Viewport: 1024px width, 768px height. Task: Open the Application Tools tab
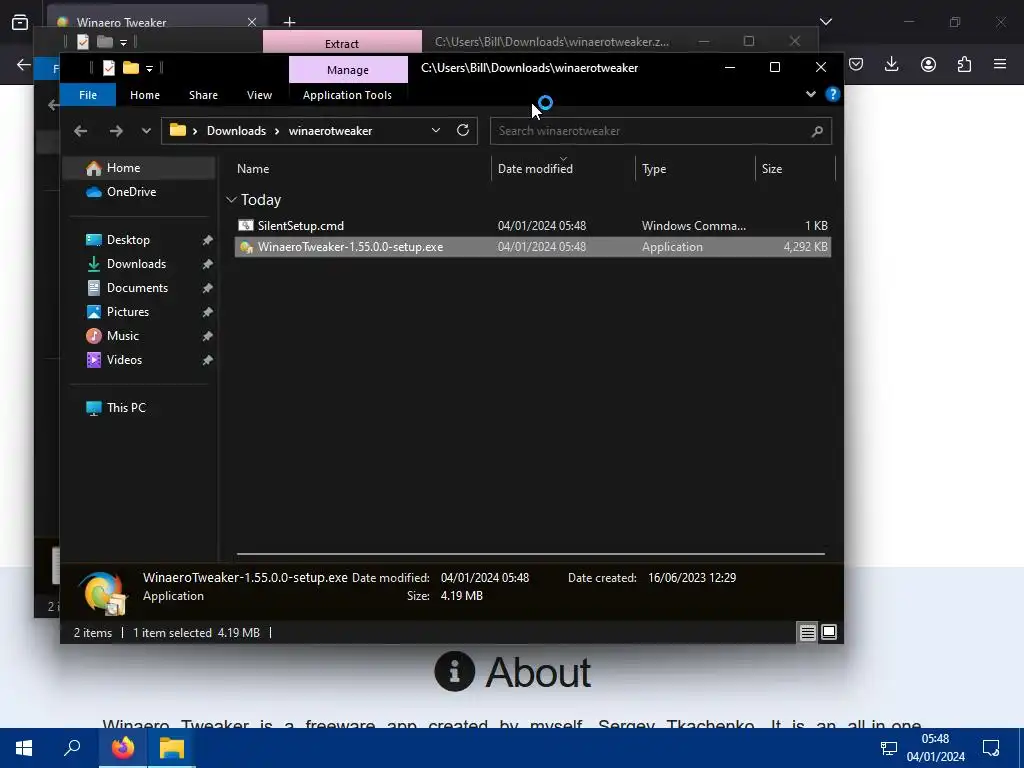click(x=347, y=95)
